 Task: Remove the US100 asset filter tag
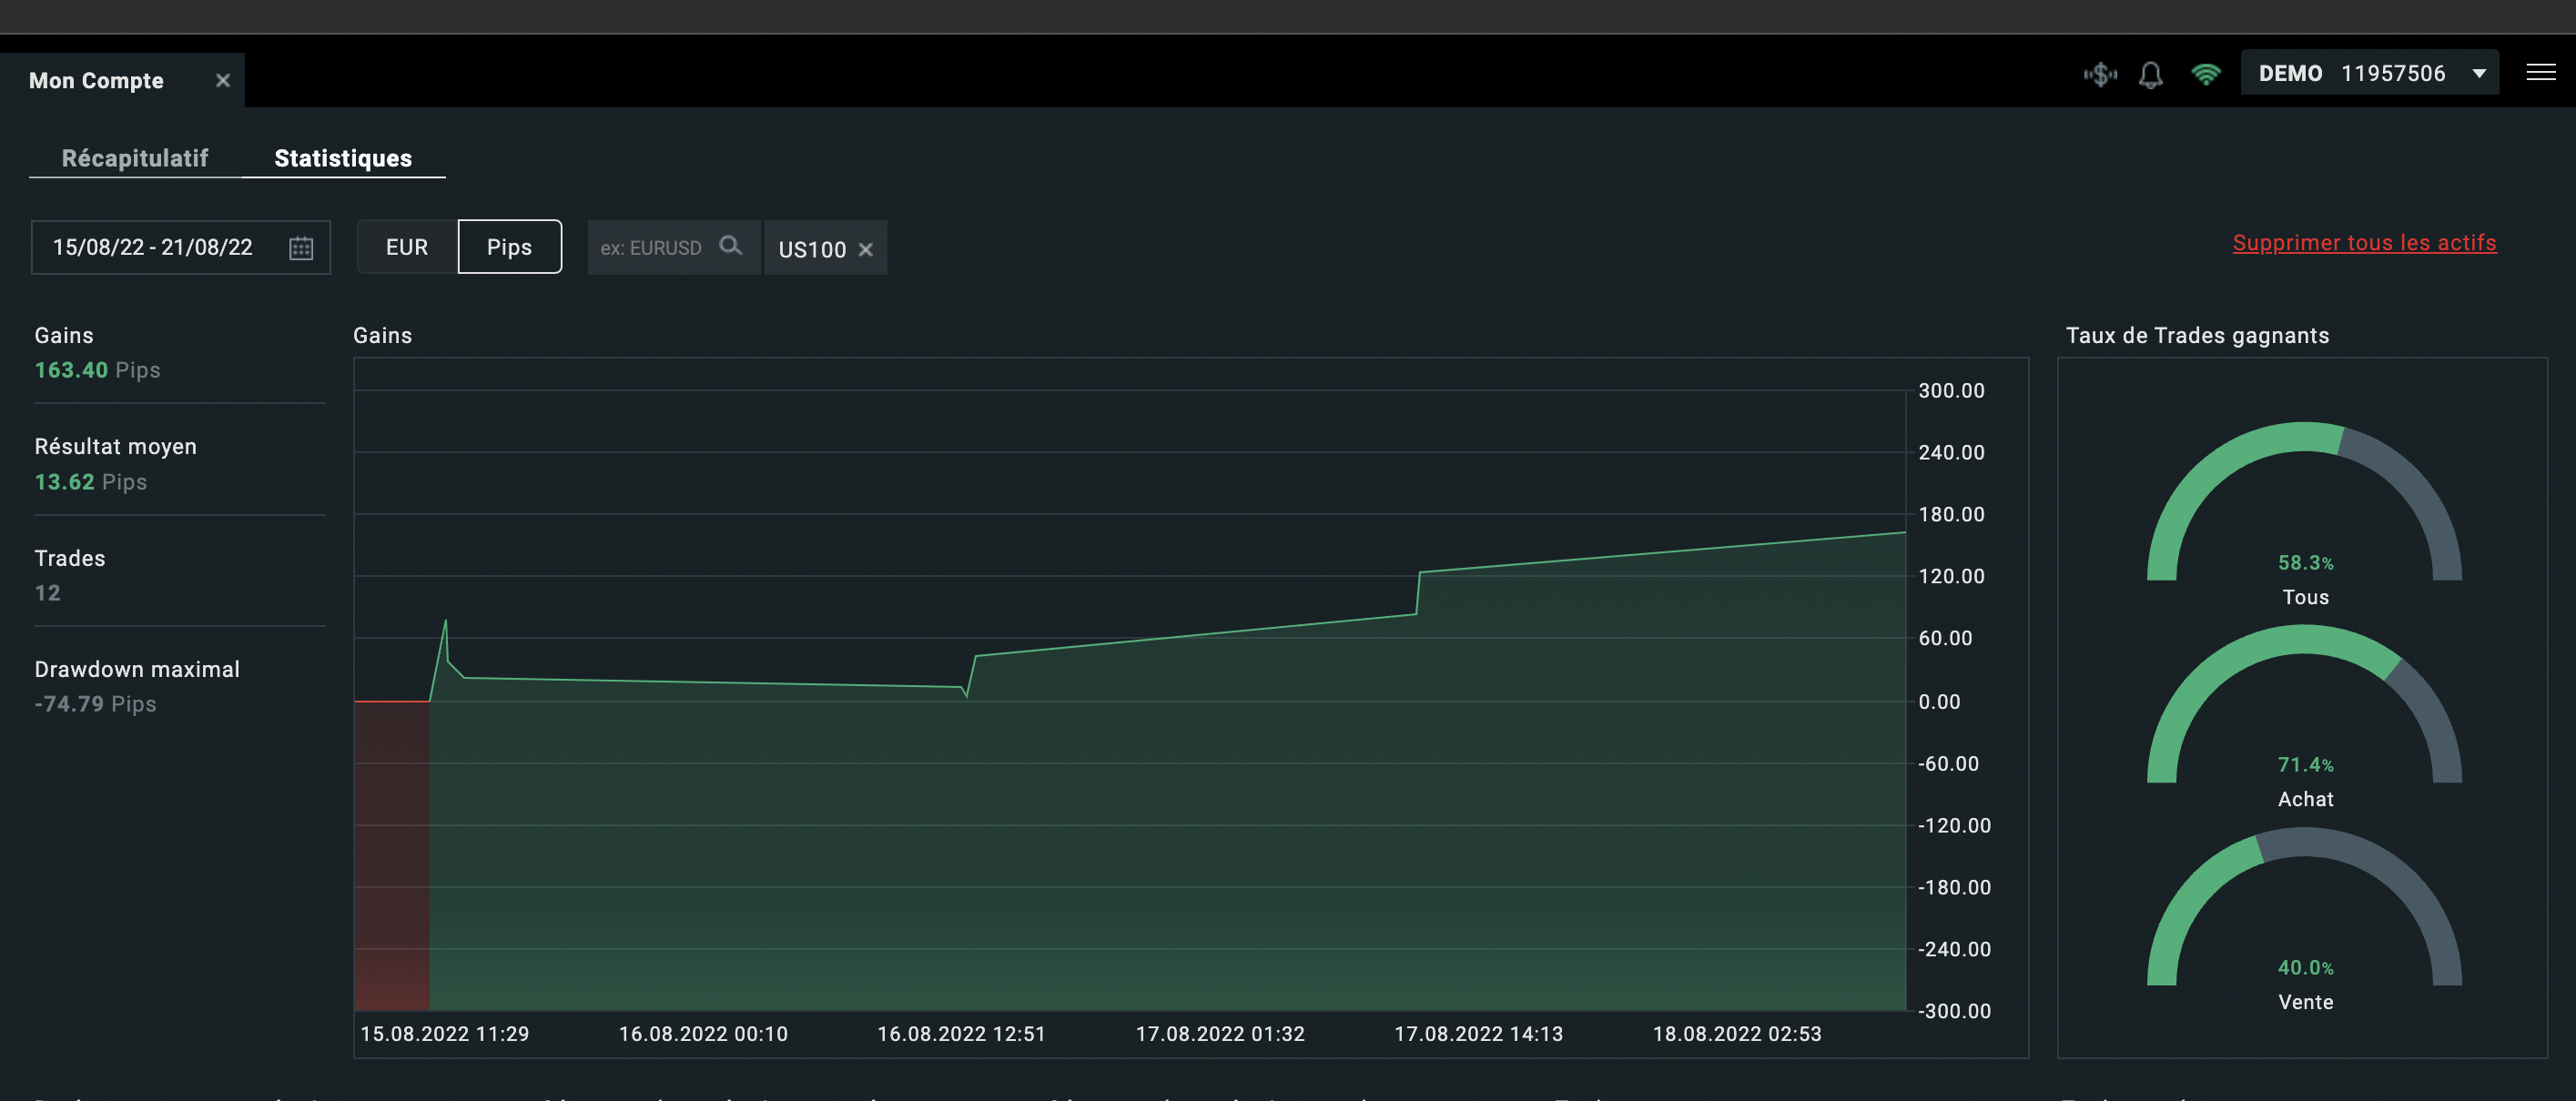coord(866,249)
